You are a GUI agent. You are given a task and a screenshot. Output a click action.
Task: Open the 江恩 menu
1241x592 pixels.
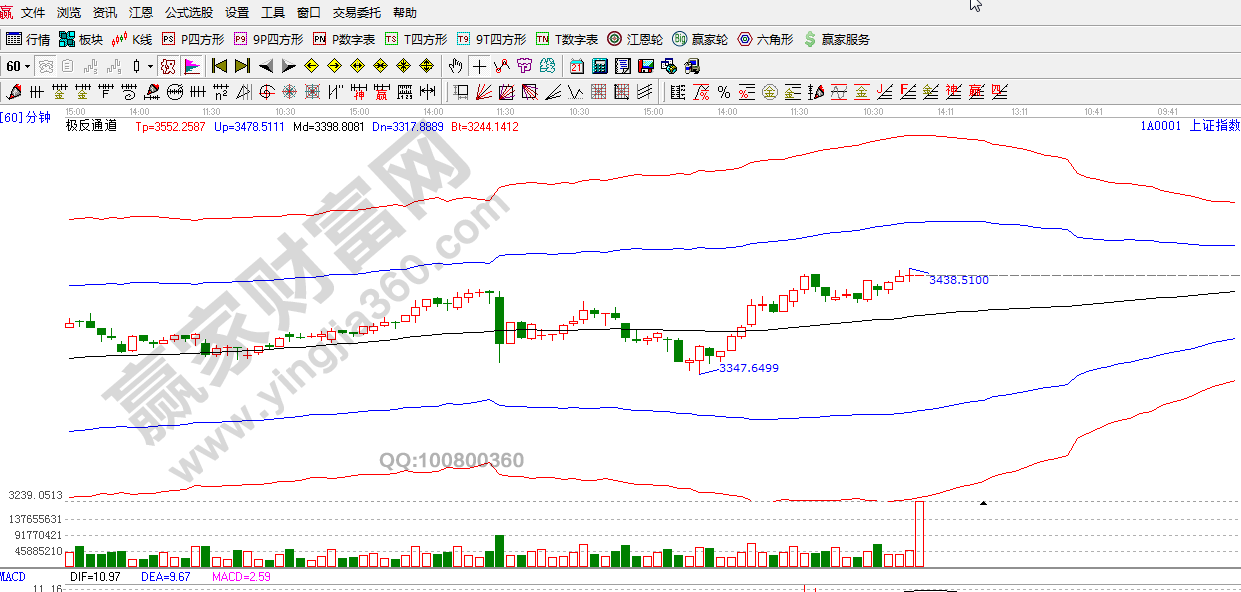tap(141, 13)
